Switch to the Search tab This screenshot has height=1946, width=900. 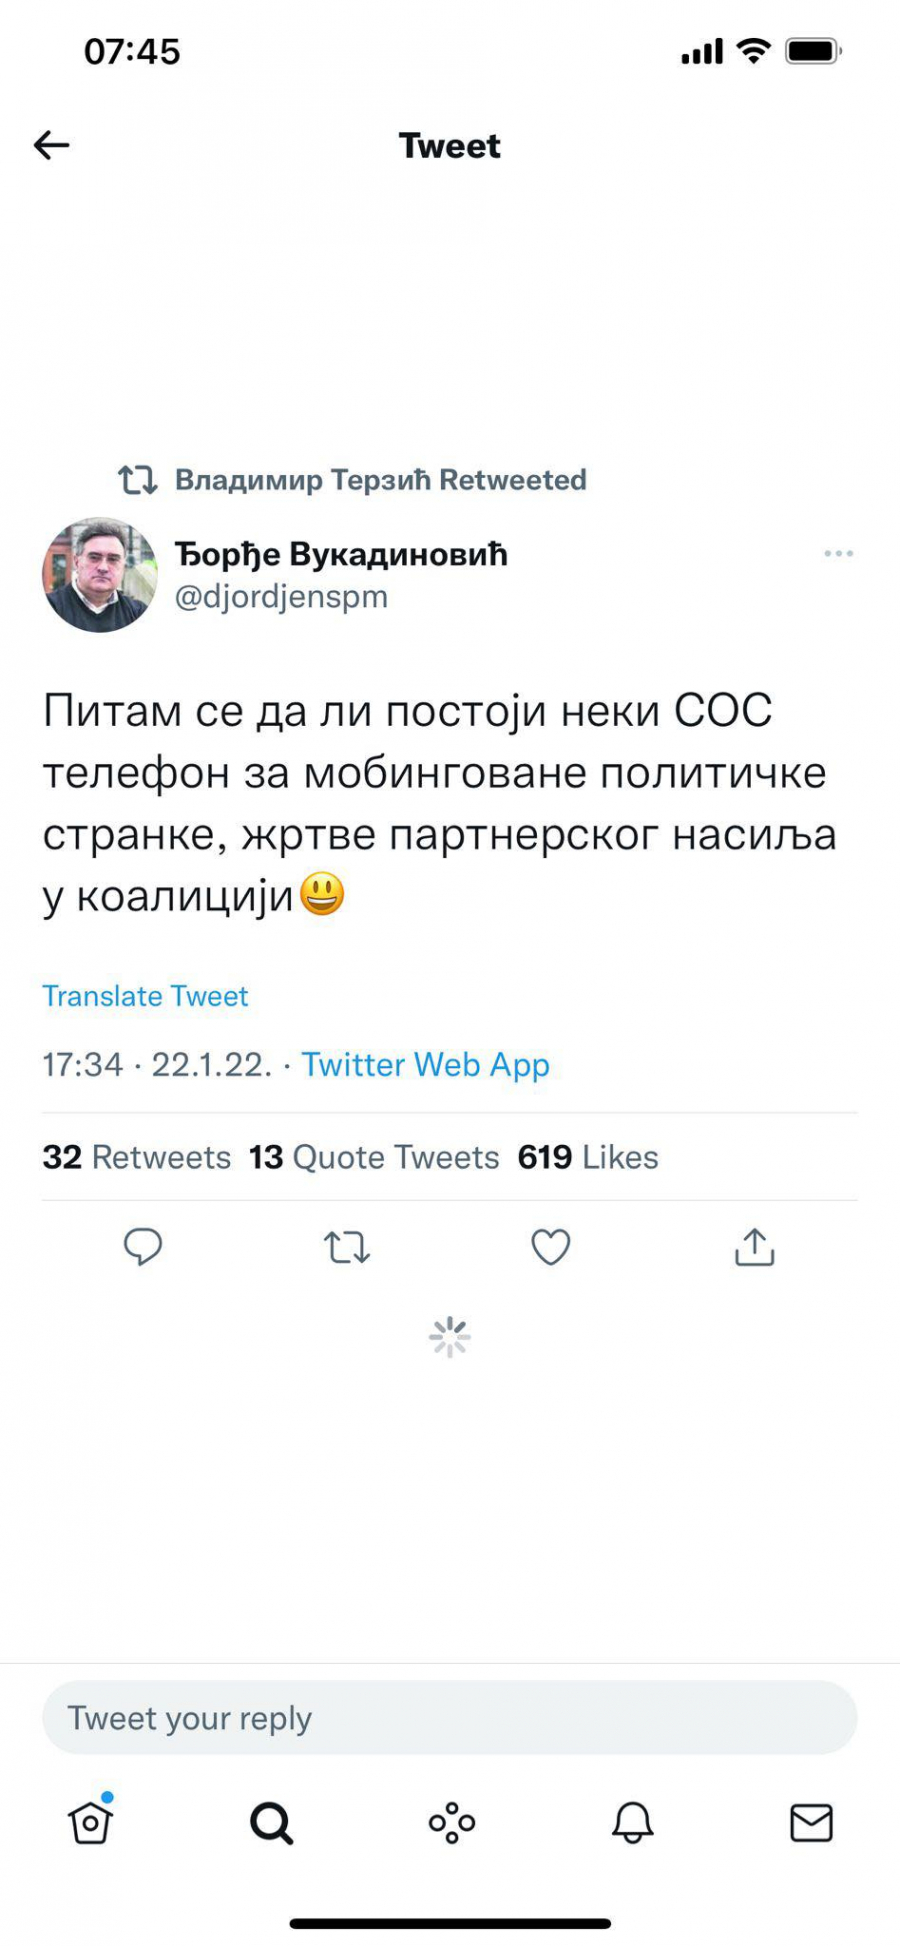tap(271, 1822)
